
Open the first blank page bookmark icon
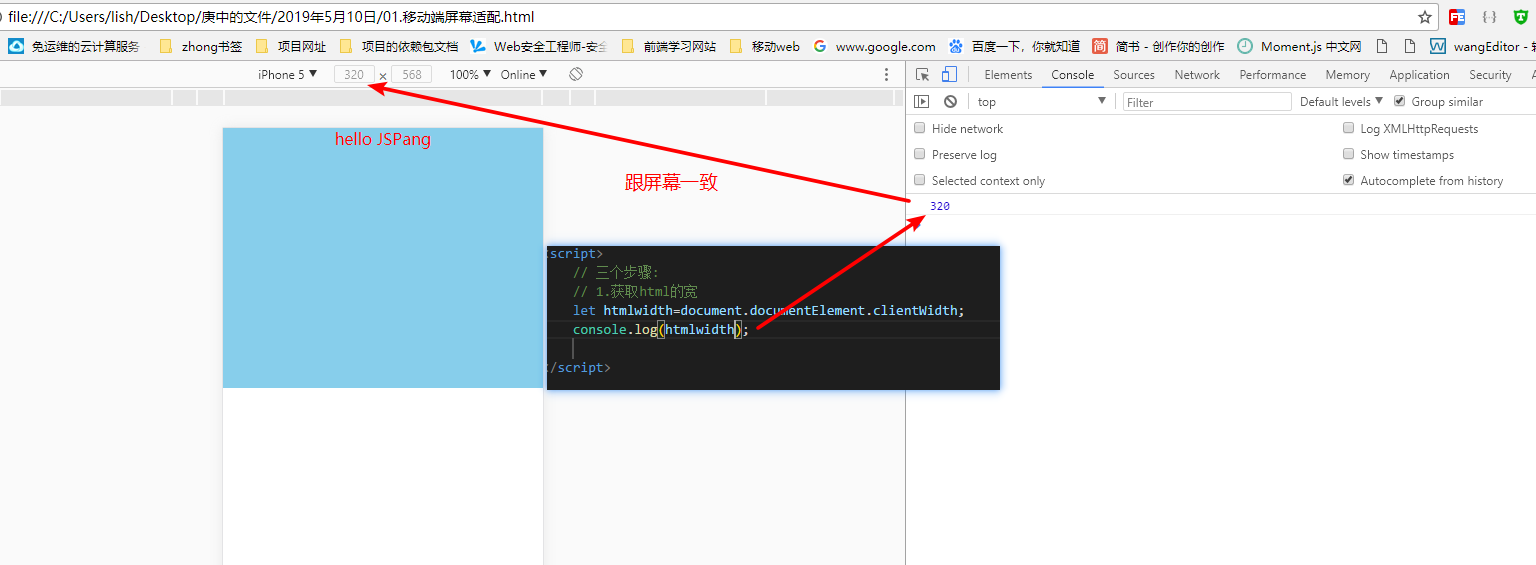[1382, 46]
